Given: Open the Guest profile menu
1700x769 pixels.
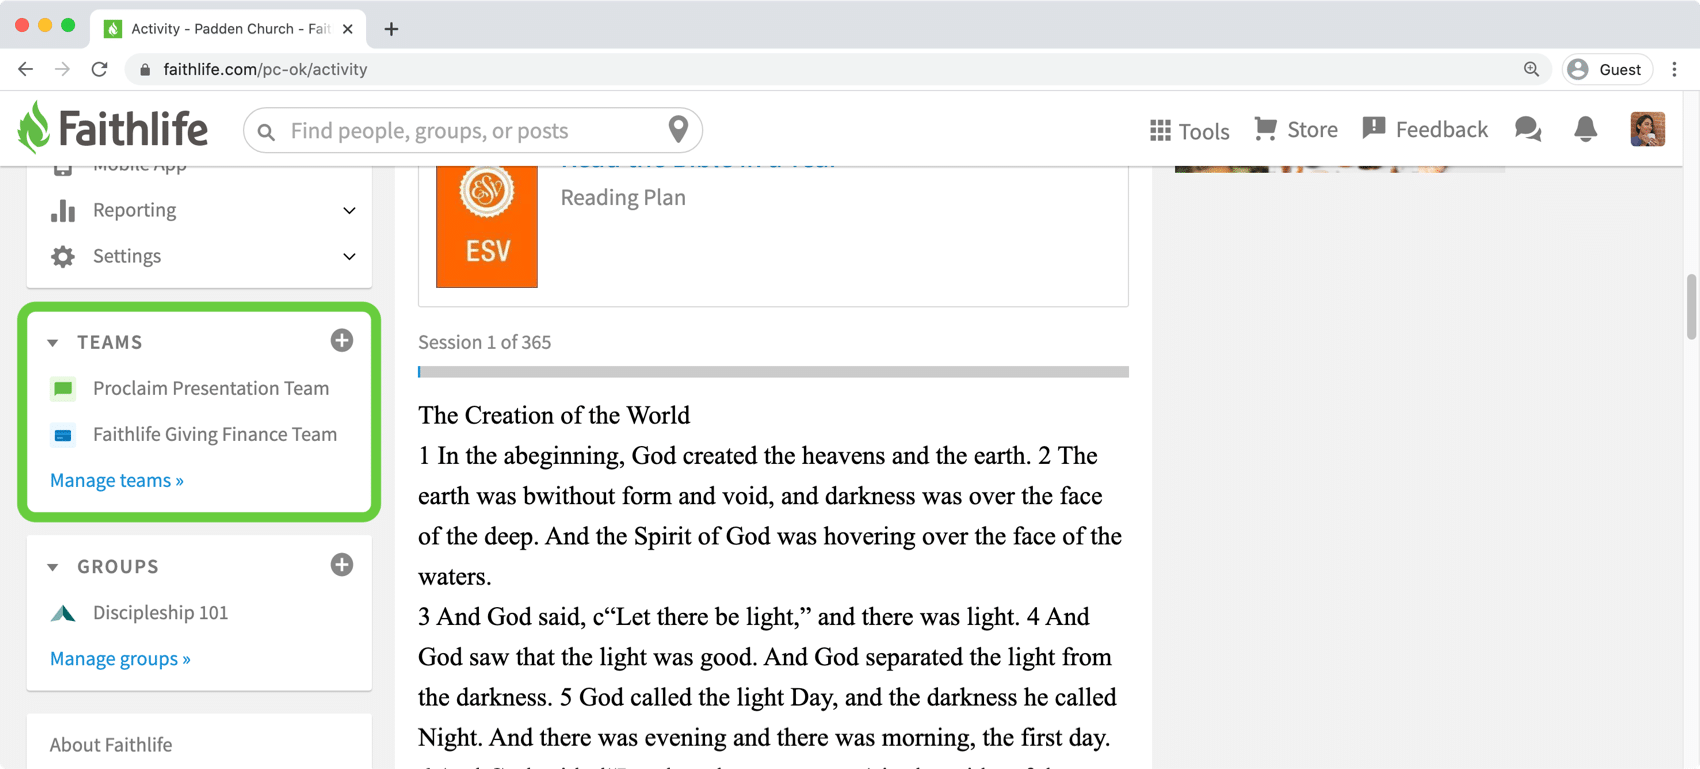Looking at the screenshot, I should point(1606,69).
